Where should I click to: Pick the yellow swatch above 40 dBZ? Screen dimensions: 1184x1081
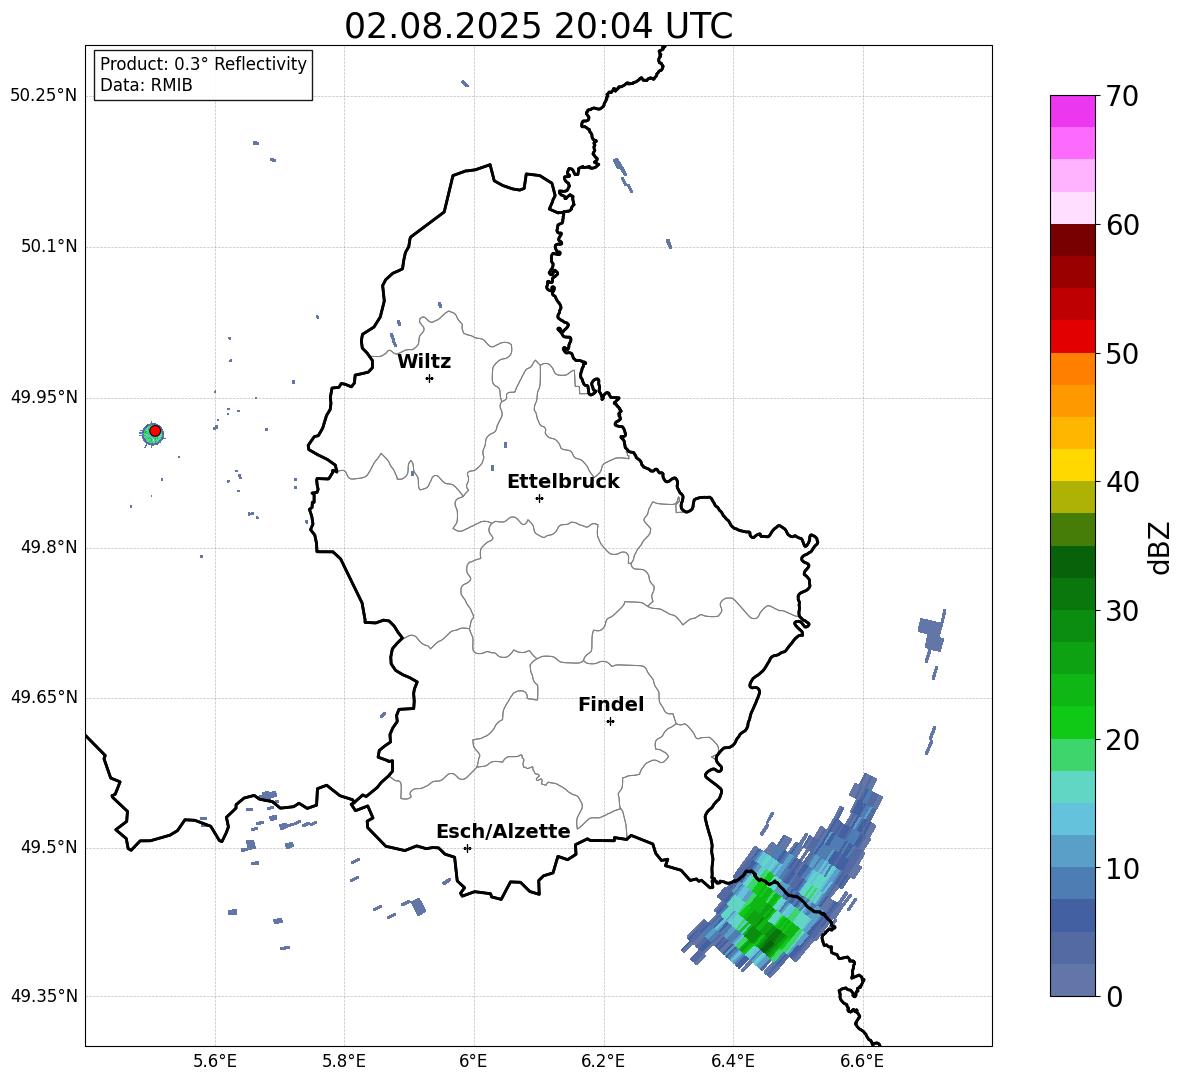[x=1072, y=466]
